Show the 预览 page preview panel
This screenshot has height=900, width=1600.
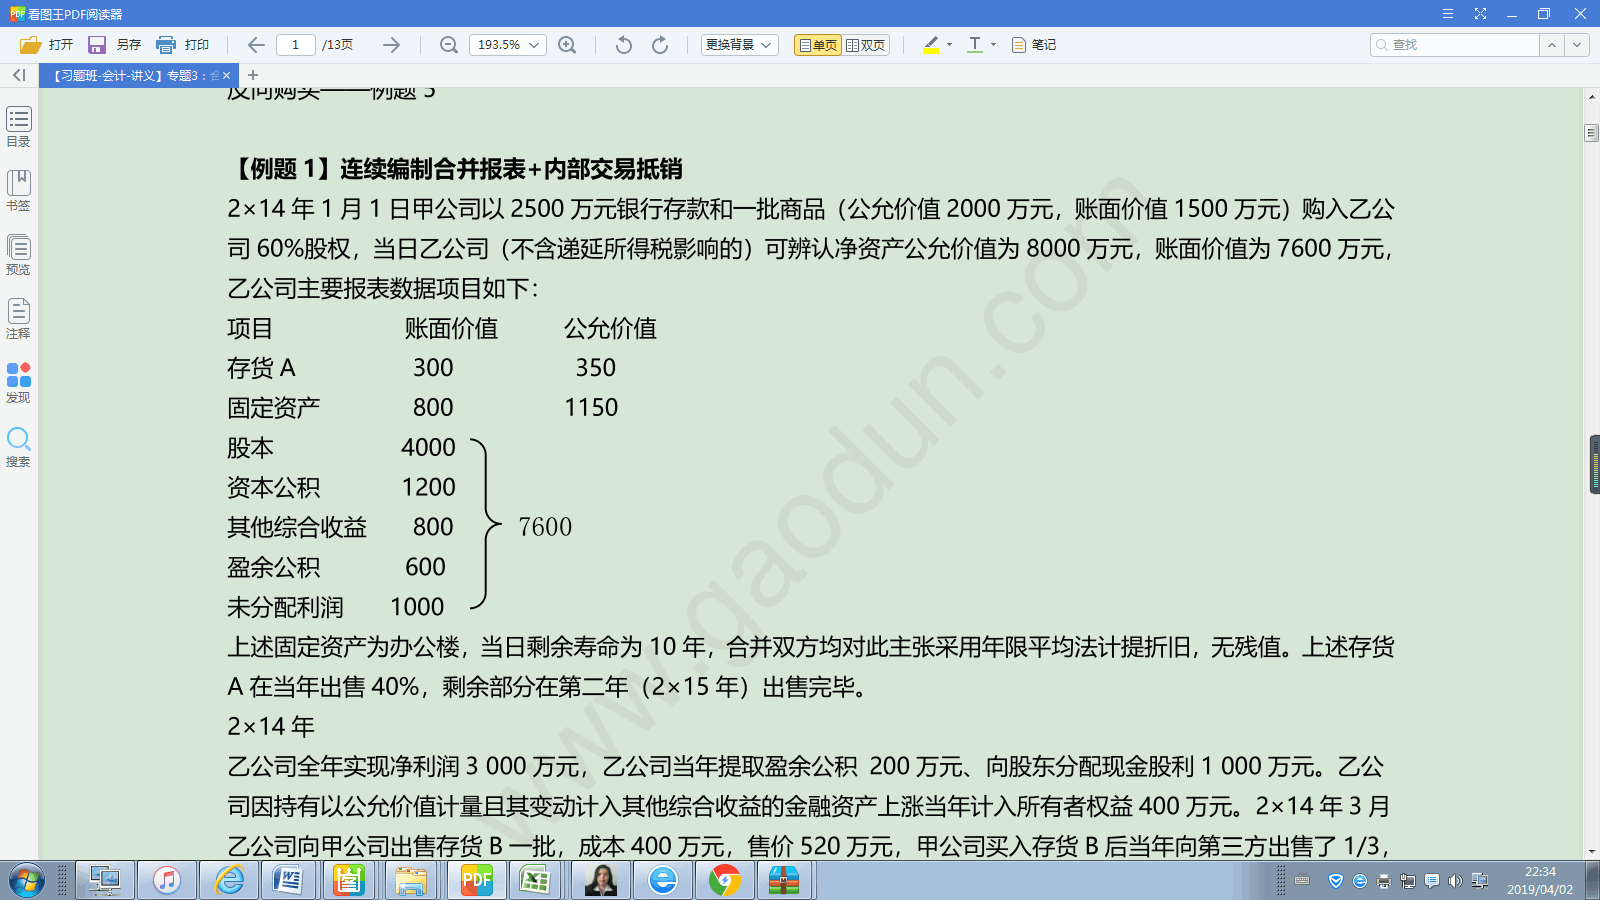pos(18,254)
